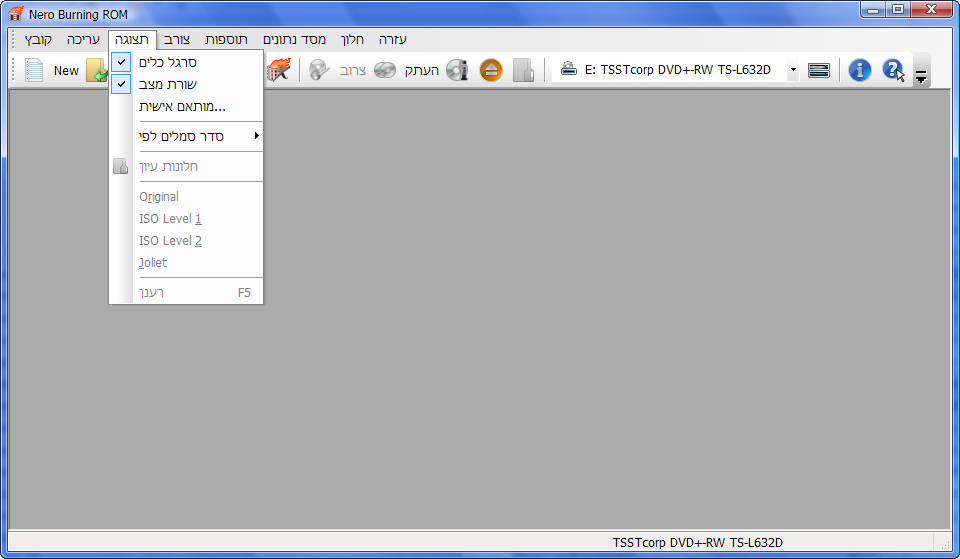
Task: Click the blue information icon
Action: tap(860, 70)
